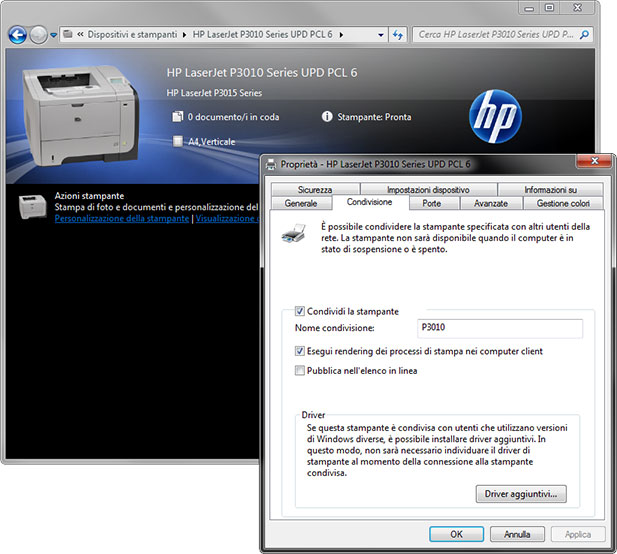Image resolution: width=617 pixels, height=554 pixels.
Task: Click the greyed forward navigation arrow
Action: click(38, 35)
